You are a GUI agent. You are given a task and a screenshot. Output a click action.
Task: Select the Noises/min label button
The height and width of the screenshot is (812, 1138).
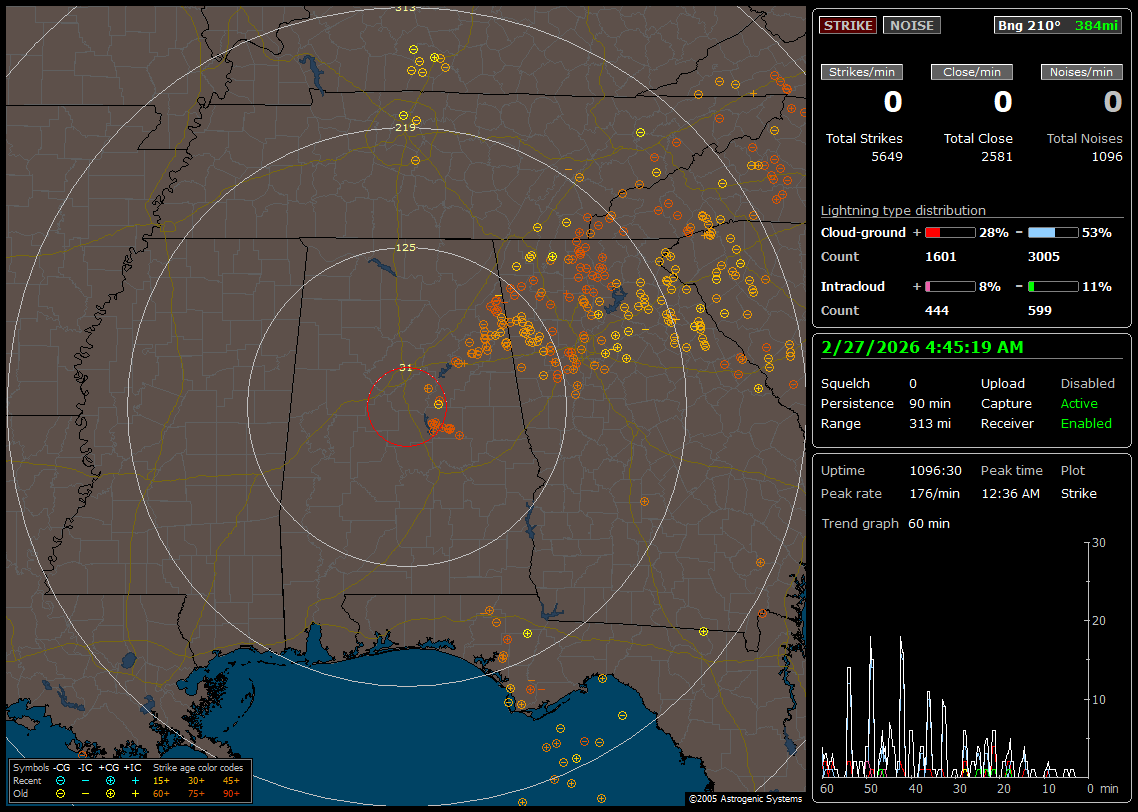1081,72
